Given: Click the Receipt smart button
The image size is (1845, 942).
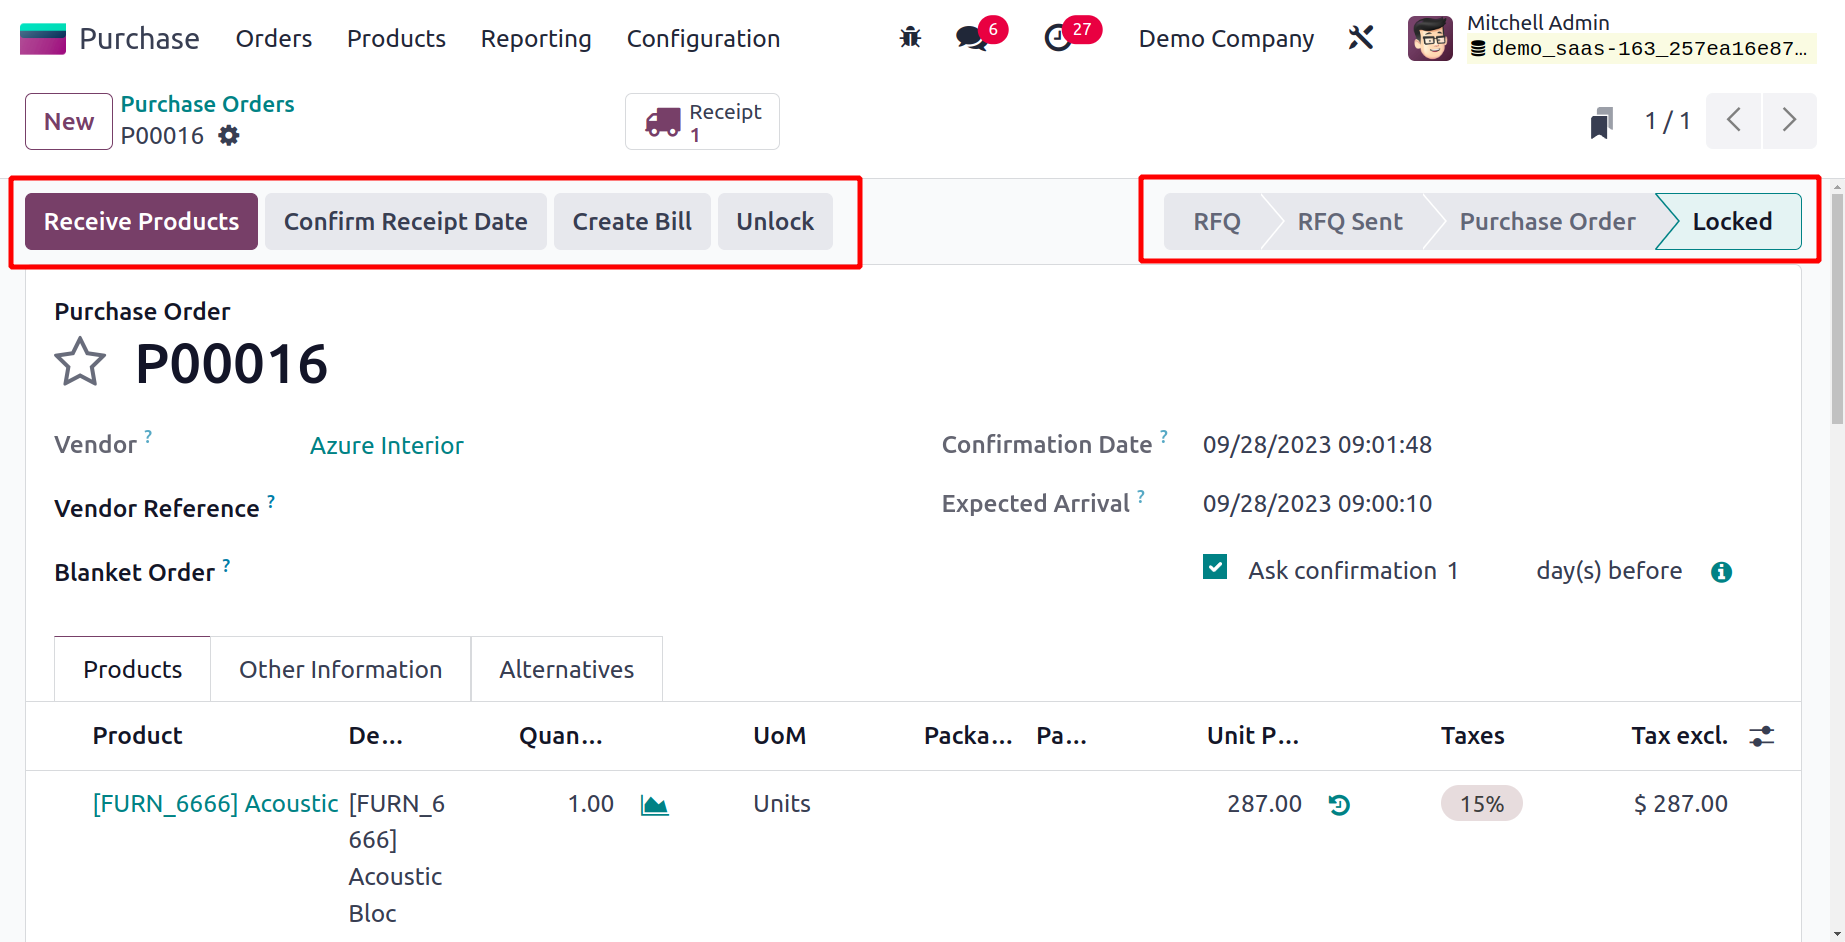Looking at the screenshot, I should click(x=702, y=122).
